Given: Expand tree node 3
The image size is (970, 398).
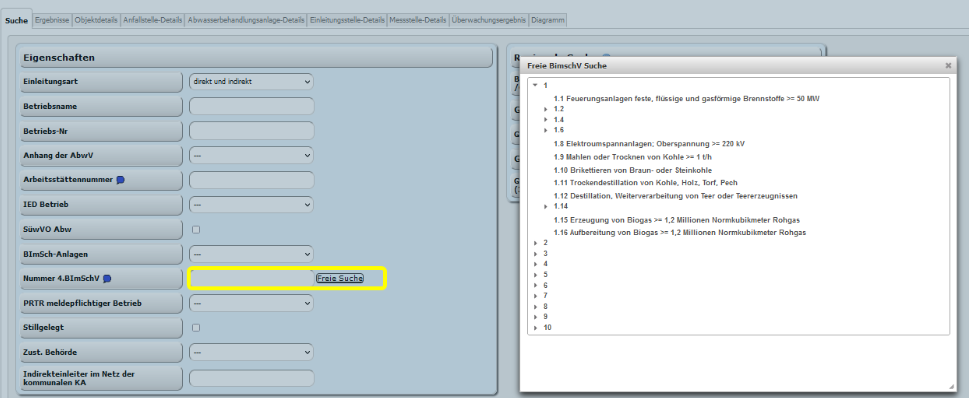Looking at the screenshot, I should (535, 254).
